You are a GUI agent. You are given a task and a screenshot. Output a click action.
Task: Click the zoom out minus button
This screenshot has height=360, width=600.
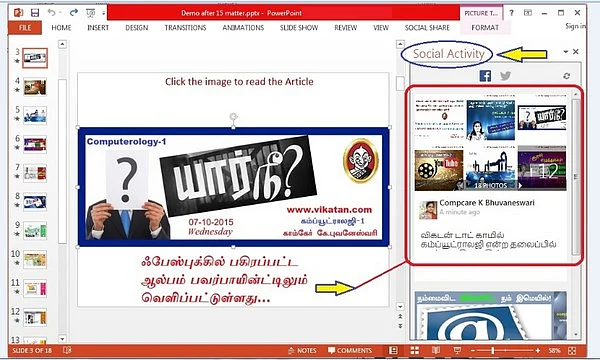[473, 350]
